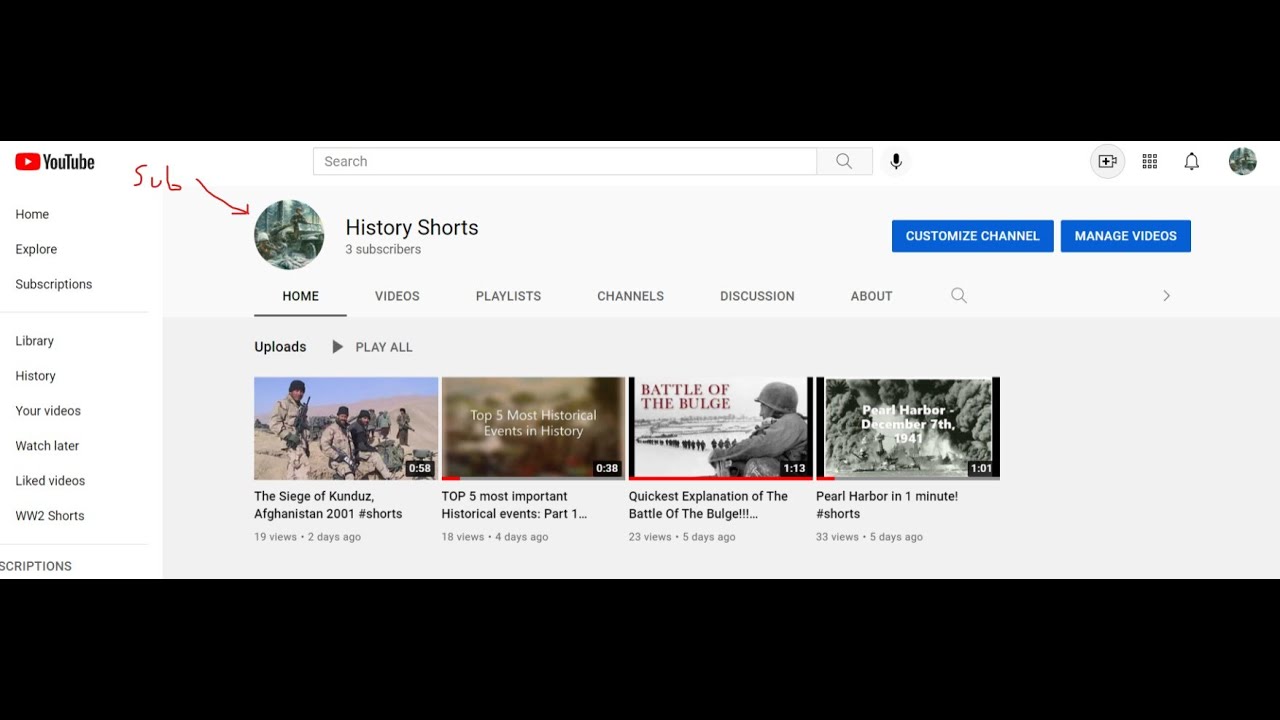This screenshot has height=720, width=1280.
Task: Open Top 5 Most Historical Events thumbnail
Action: point(533,428)
